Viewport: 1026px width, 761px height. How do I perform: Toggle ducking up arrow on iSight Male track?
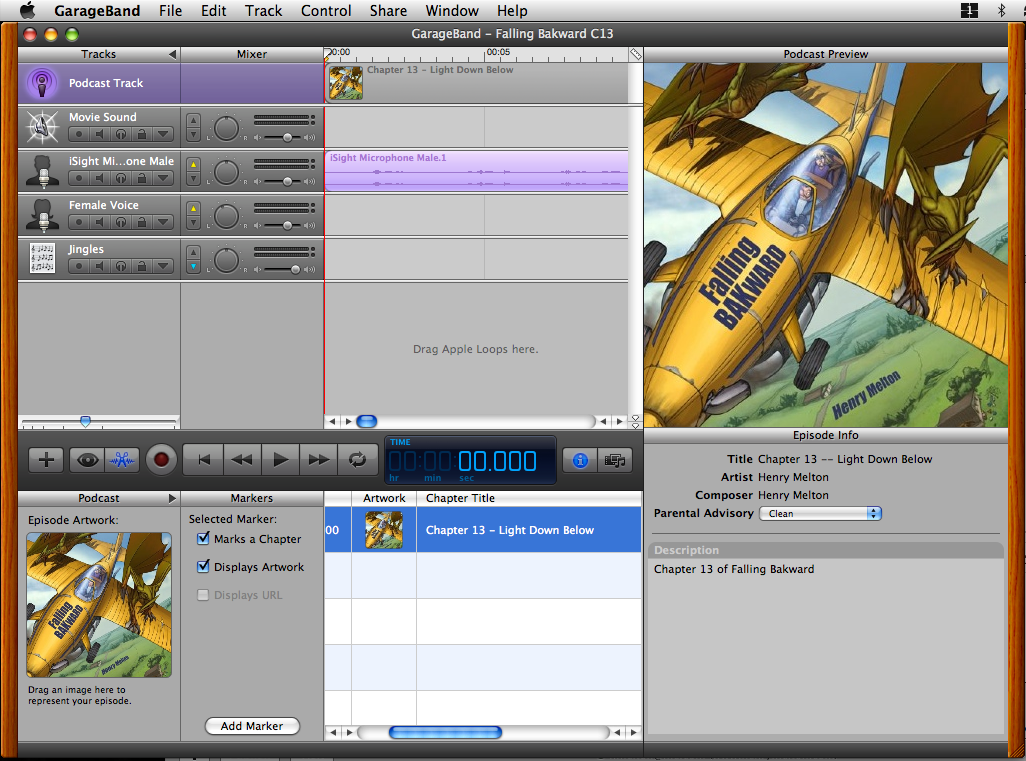click(193, 164)
